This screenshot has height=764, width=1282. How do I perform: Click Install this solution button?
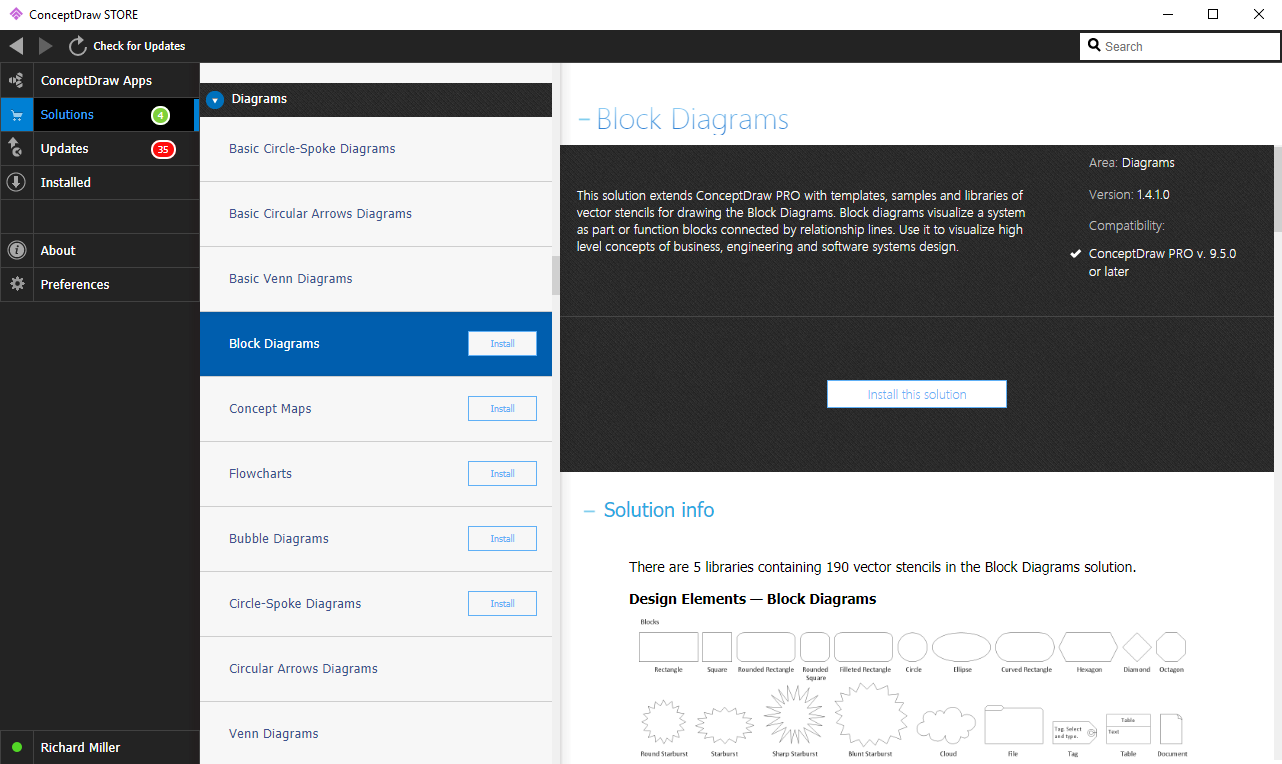[917, 394]
